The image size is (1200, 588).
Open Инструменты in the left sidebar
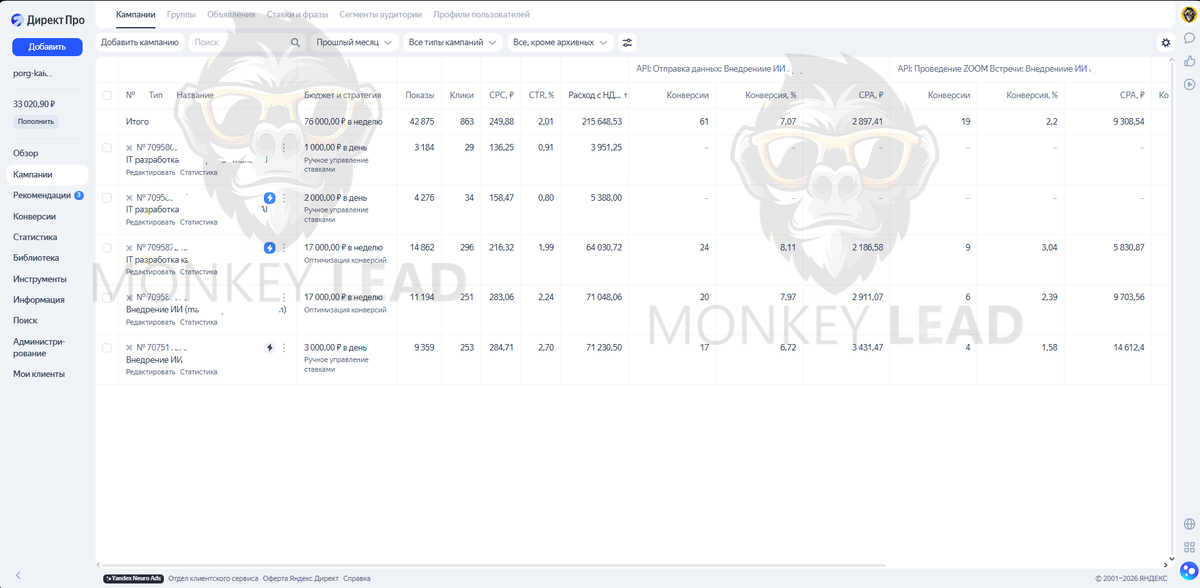[40, 279]
